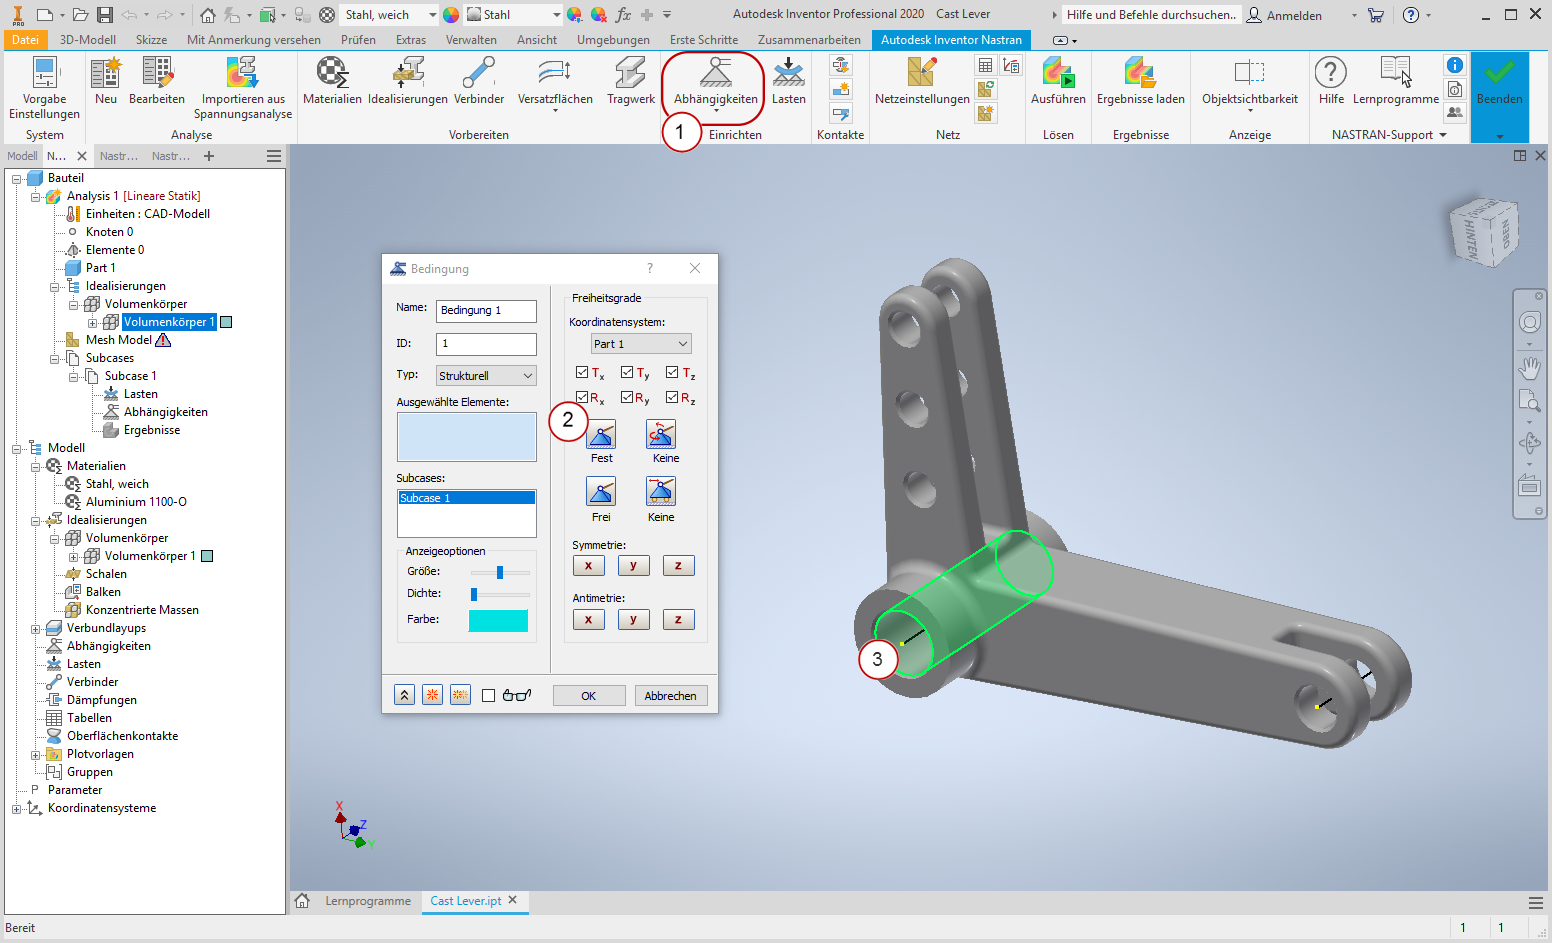Toggle the Ty degree of freedom checkbox

[x=627, y=373]
